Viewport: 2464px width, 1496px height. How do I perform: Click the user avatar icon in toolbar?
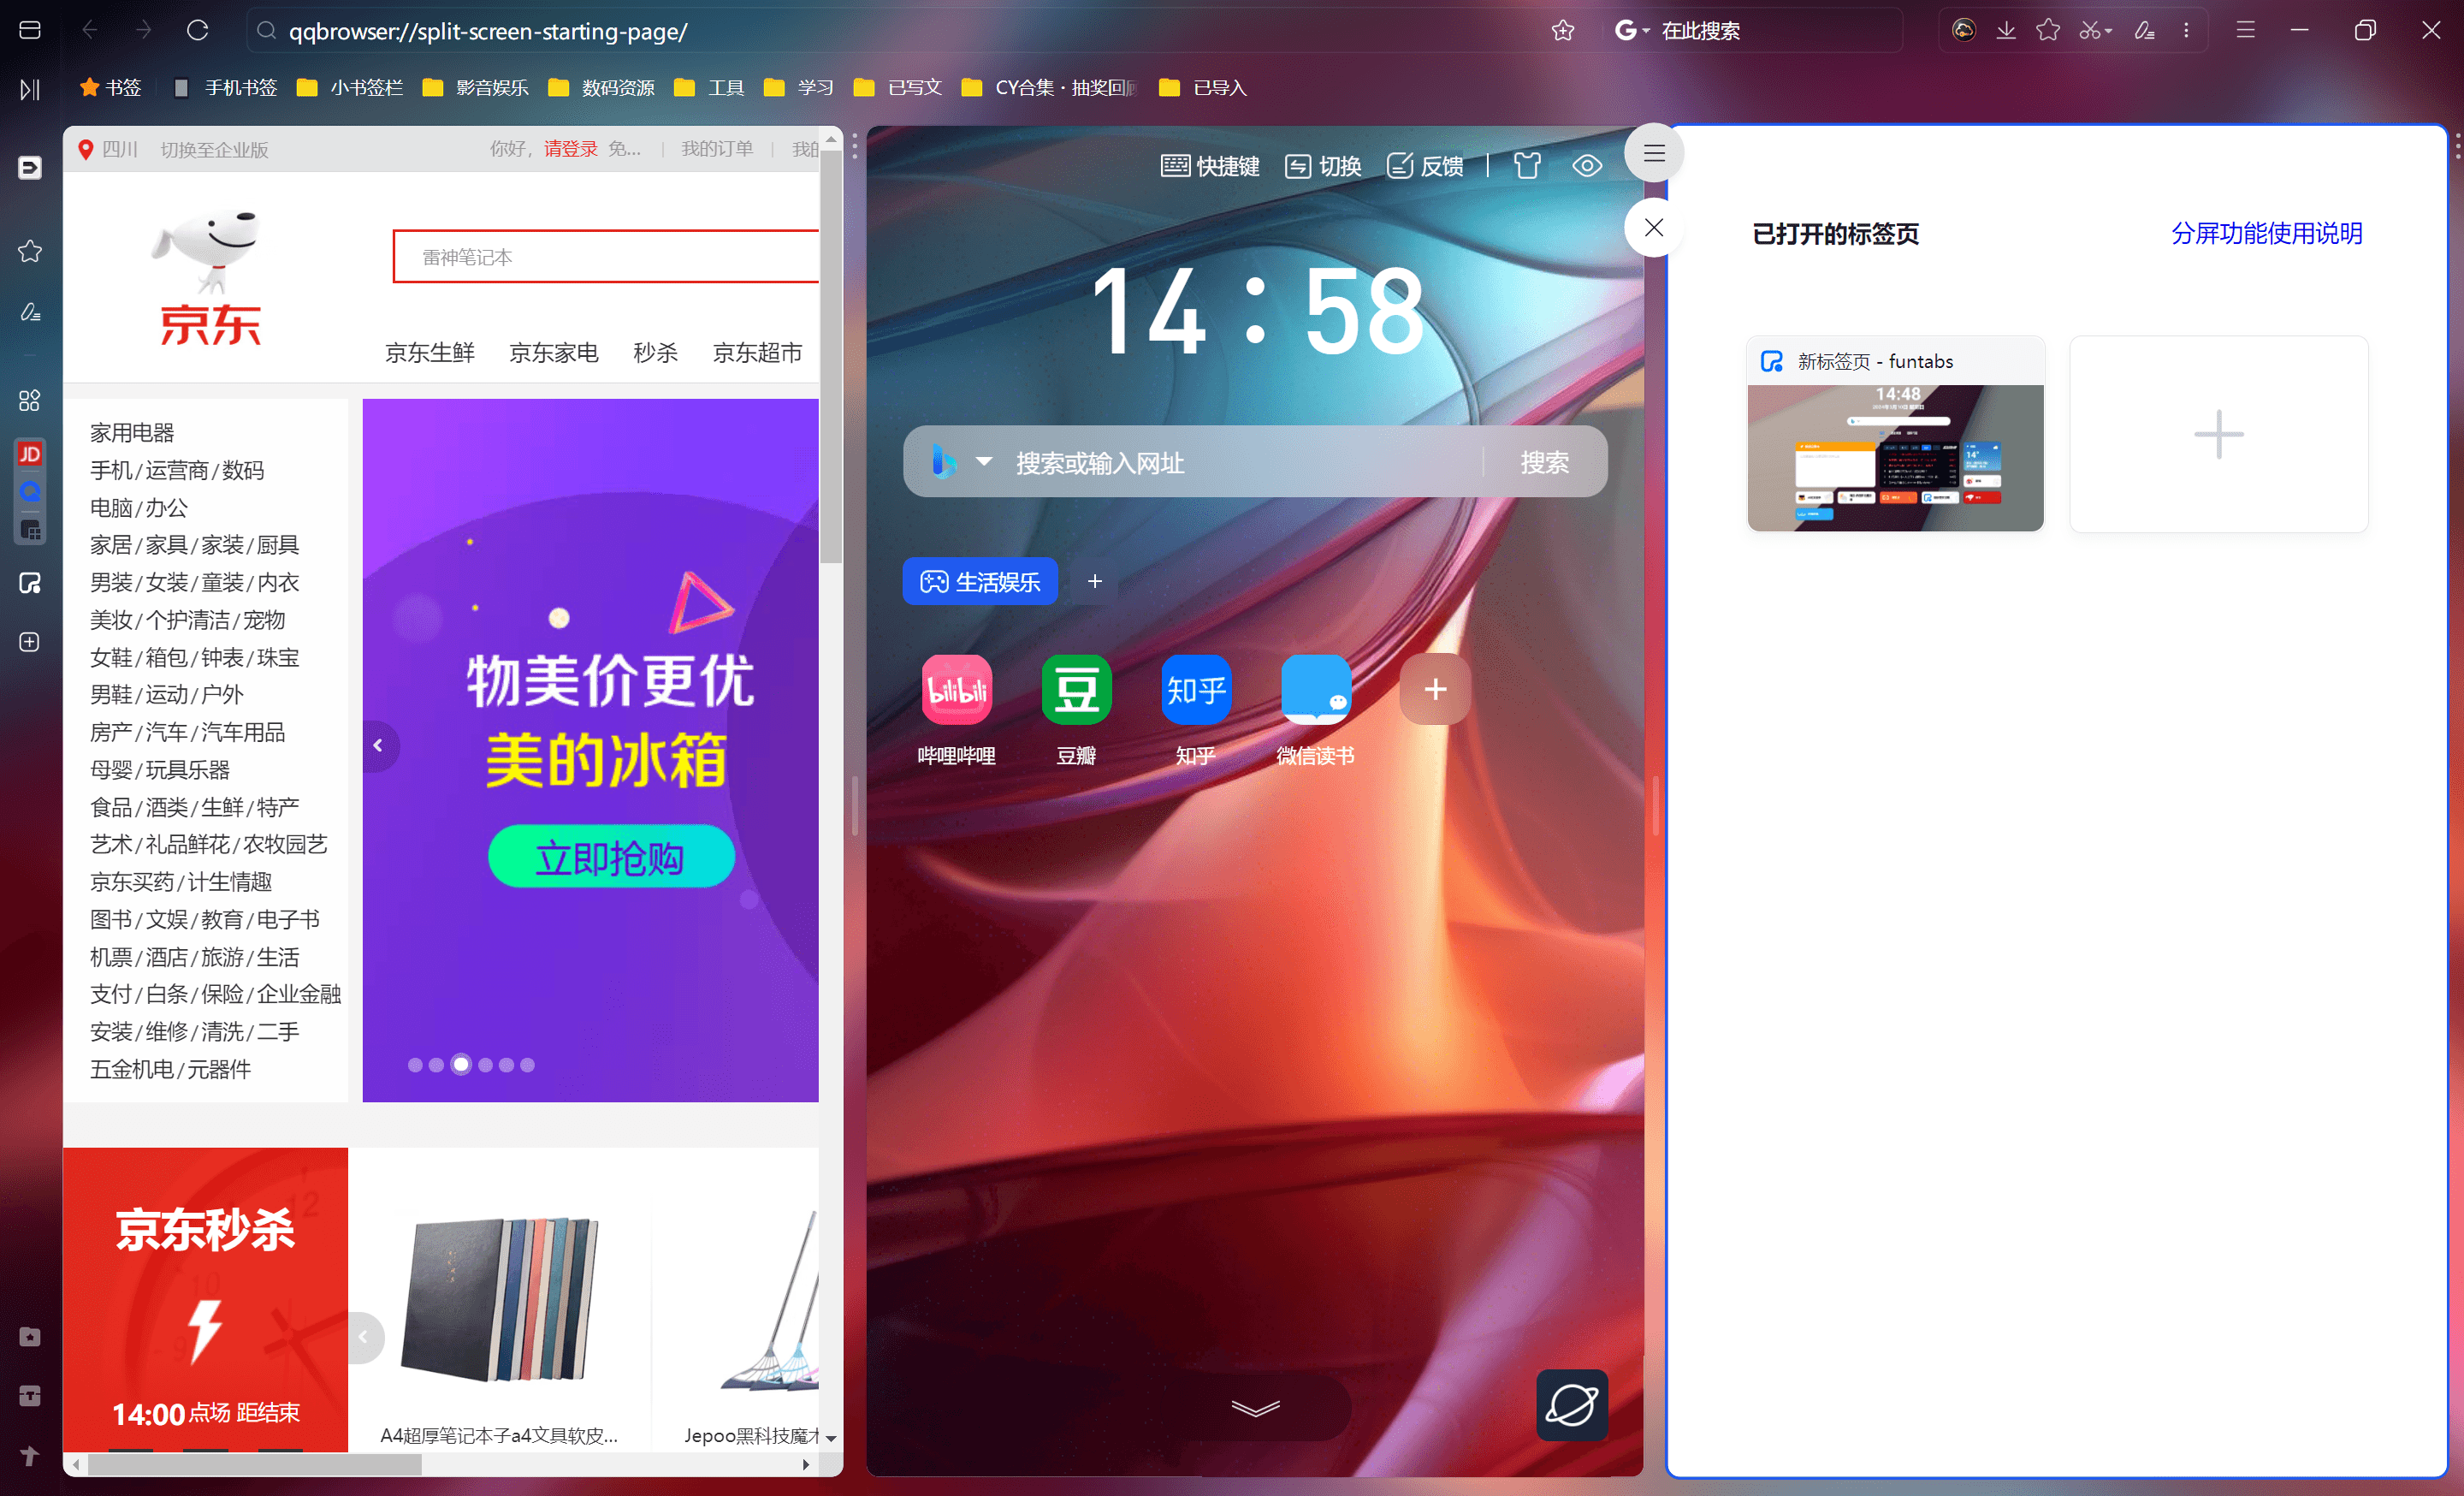pos(1963,31)
